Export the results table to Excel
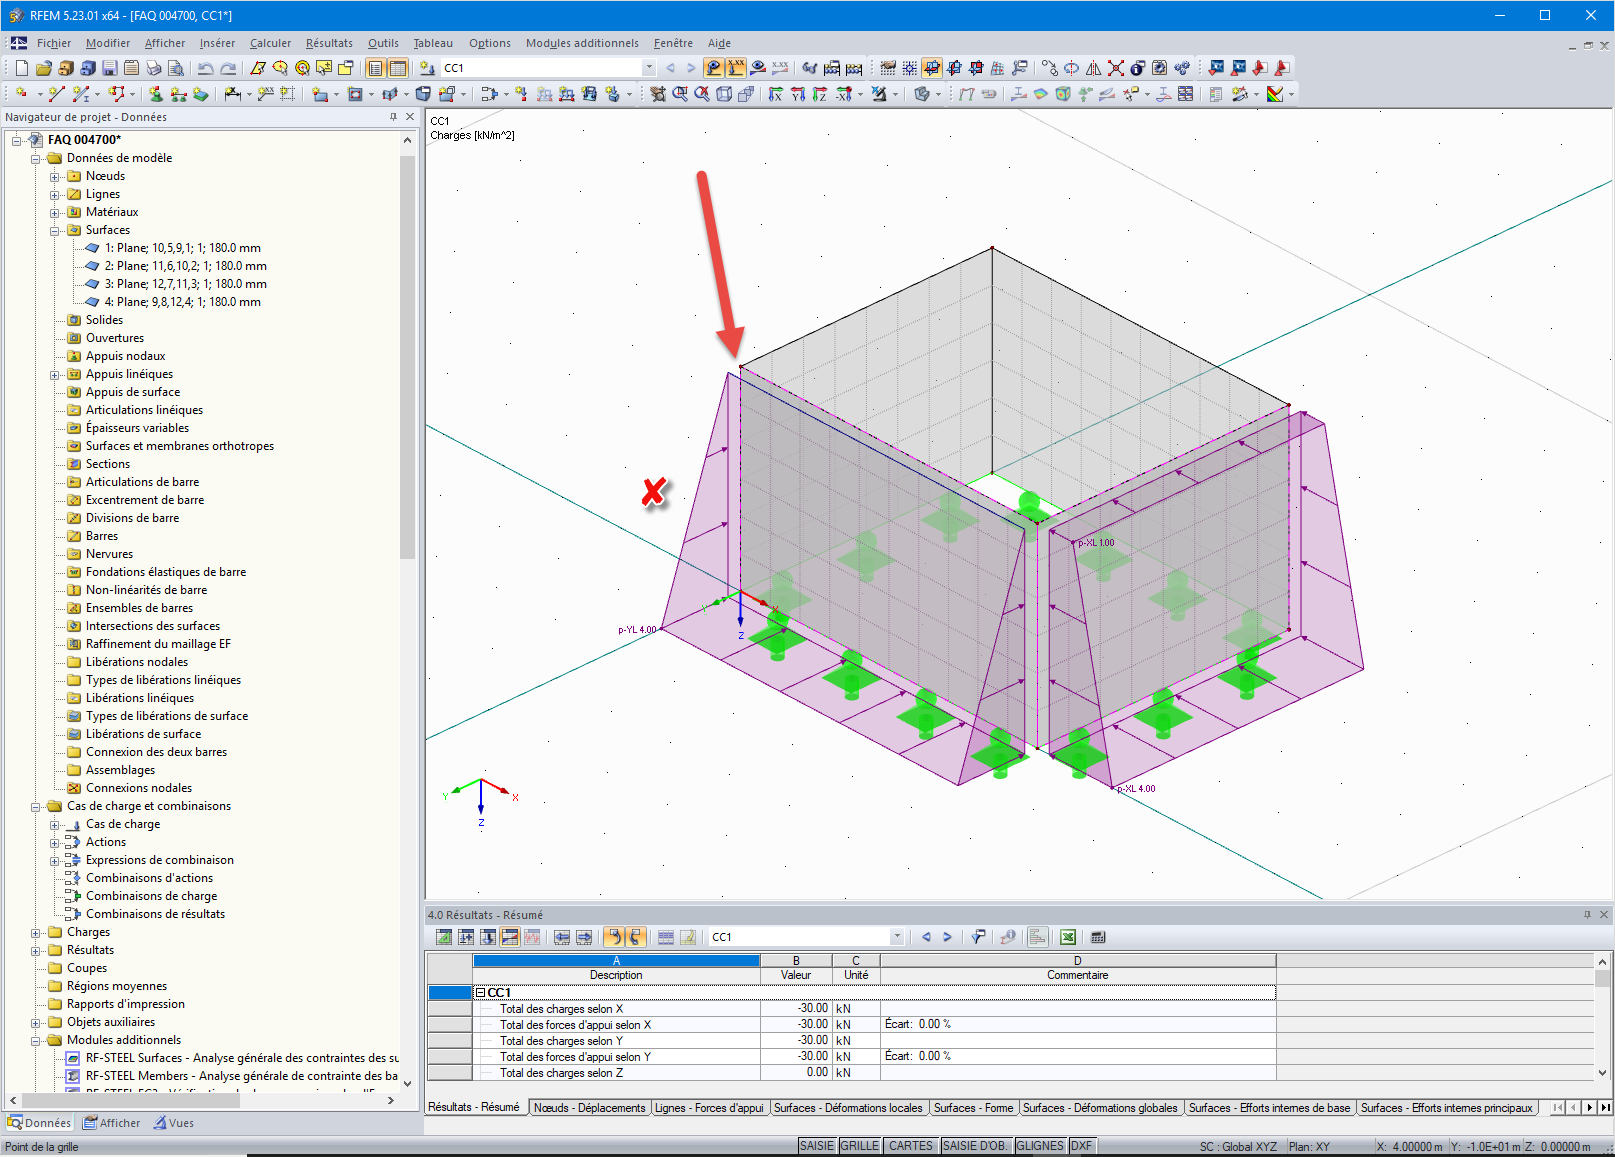This screenshot has width=1615, height=1157. 1068,937
